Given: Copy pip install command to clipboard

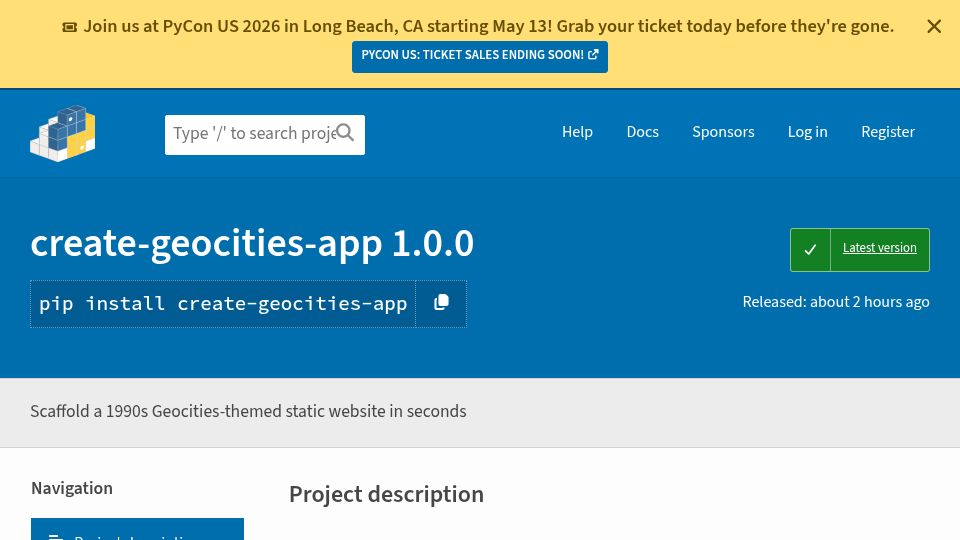Looking at the screenshot, I should click(x=441, y=304).
